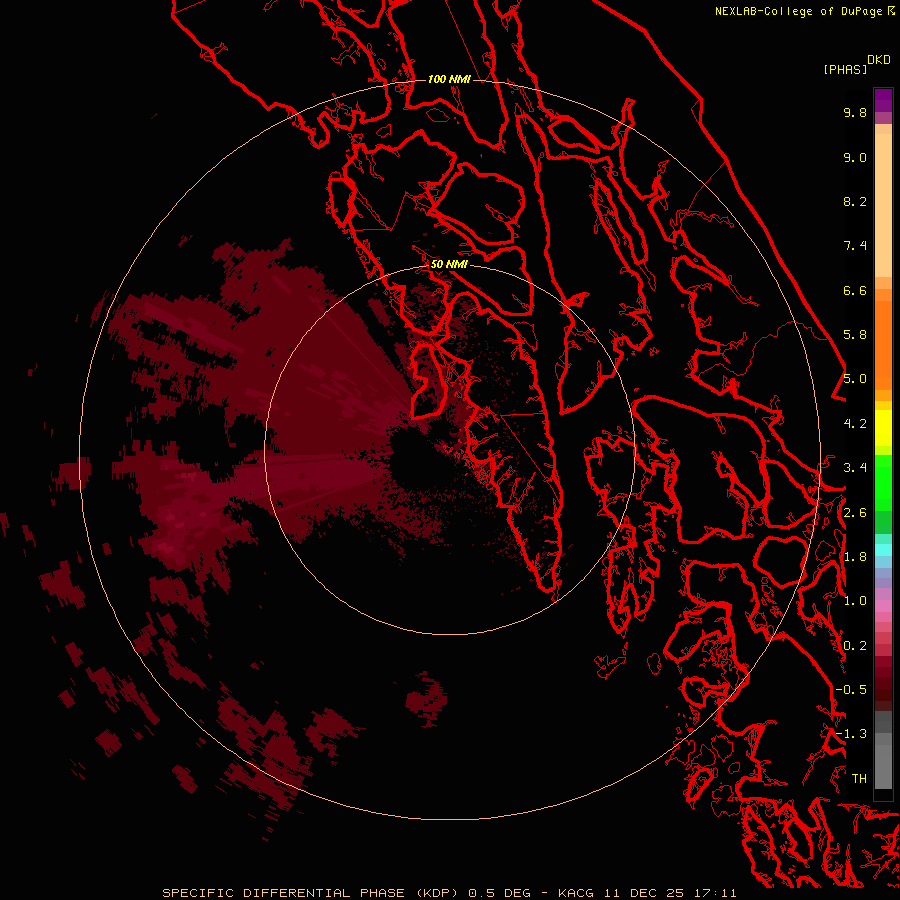Click the Specific Differential Phase (KDP) product caption
This screenshot has height=900, width=900.
[x=311, y=893]
